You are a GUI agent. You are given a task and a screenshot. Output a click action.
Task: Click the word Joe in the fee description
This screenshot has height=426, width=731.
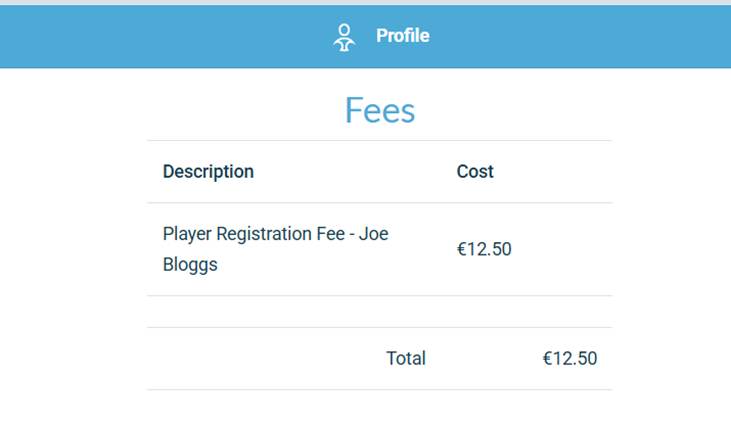coord(373,234)
